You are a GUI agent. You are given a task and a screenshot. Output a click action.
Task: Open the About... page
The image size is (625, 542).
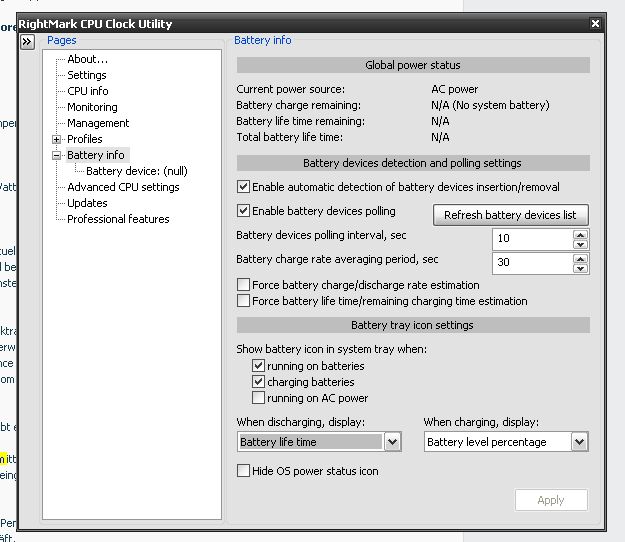pyautogui.click(x=87, y=59)
